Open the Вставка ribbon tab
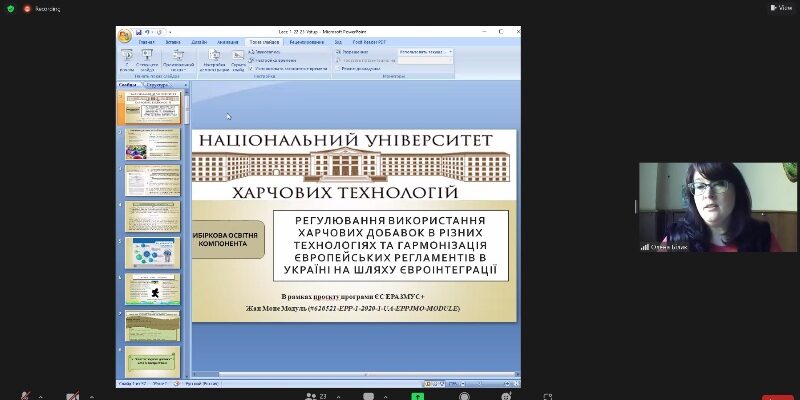The image size is (800, 400). 173,42
